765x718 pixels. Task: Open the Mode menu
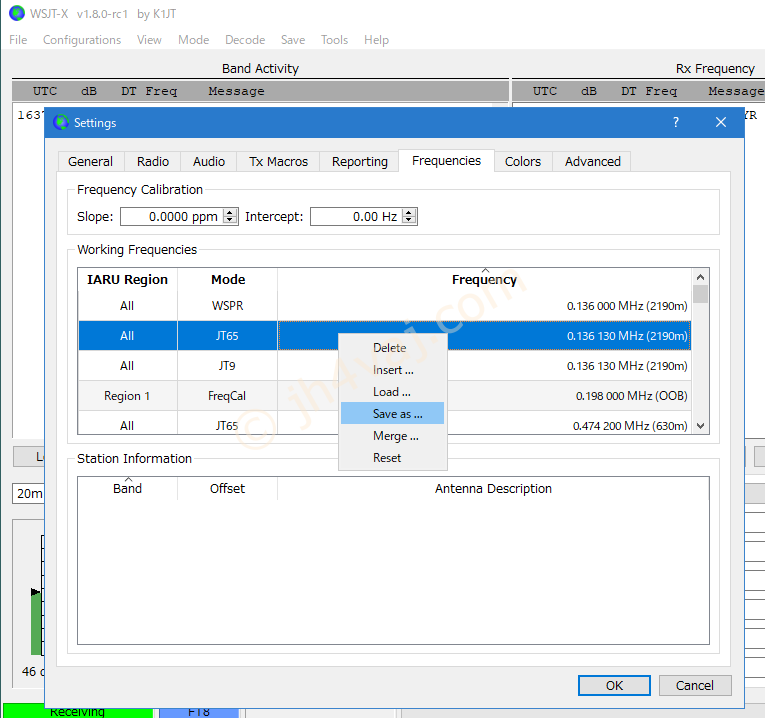194,40
